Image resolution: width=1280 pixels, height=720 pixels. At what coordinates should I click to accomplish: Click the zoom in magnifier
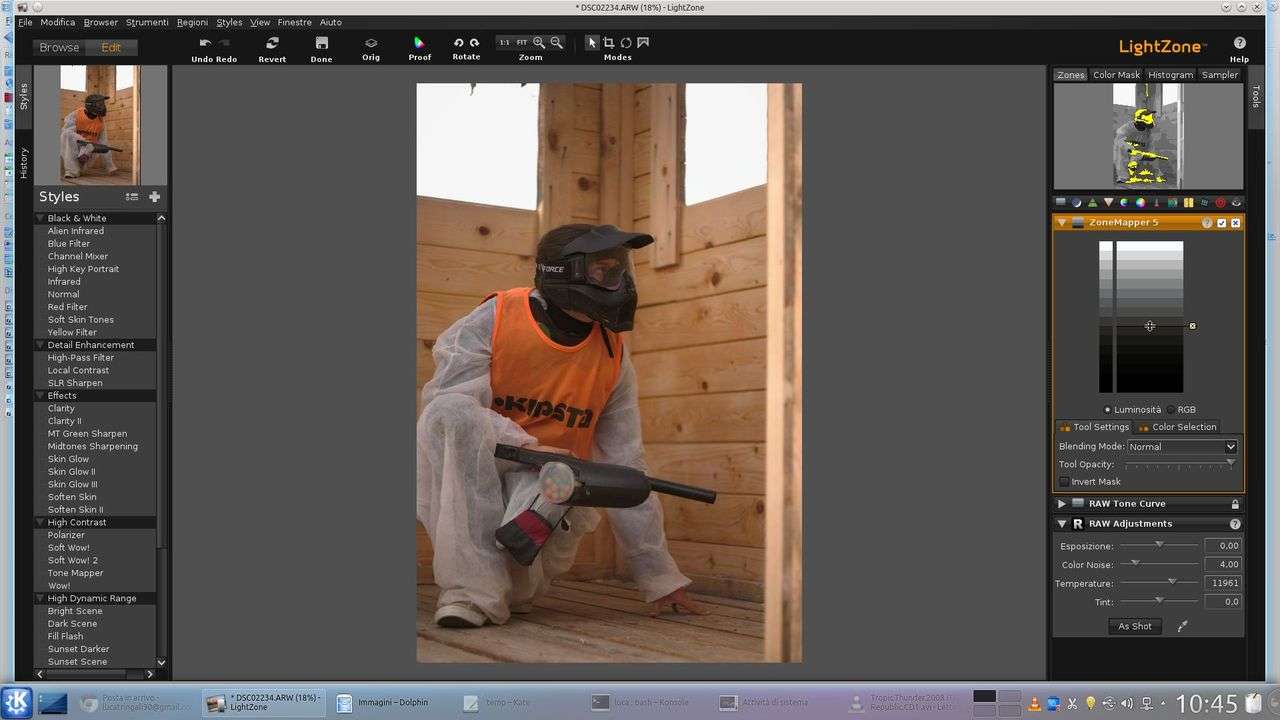tap(539, 43)
